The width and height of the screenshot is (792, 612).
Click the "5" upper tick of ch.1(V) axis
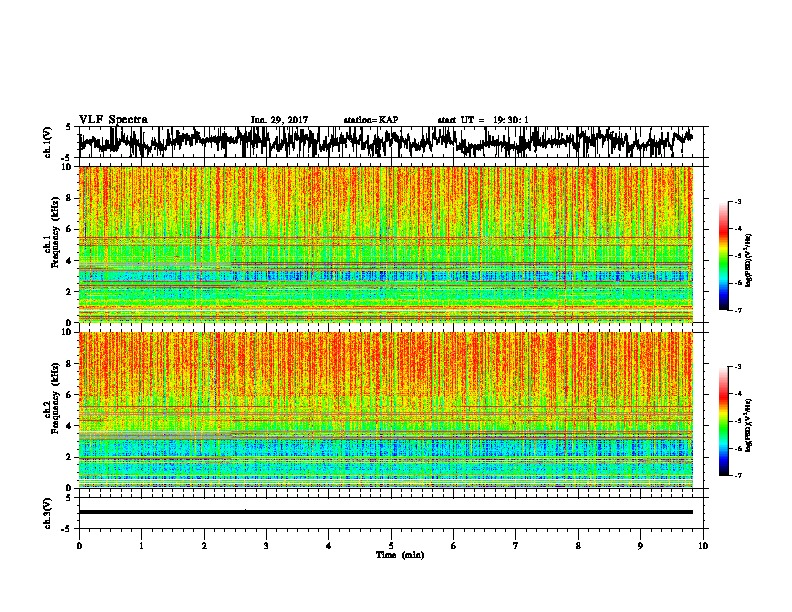pyautogui.click(x=68, y=127)
